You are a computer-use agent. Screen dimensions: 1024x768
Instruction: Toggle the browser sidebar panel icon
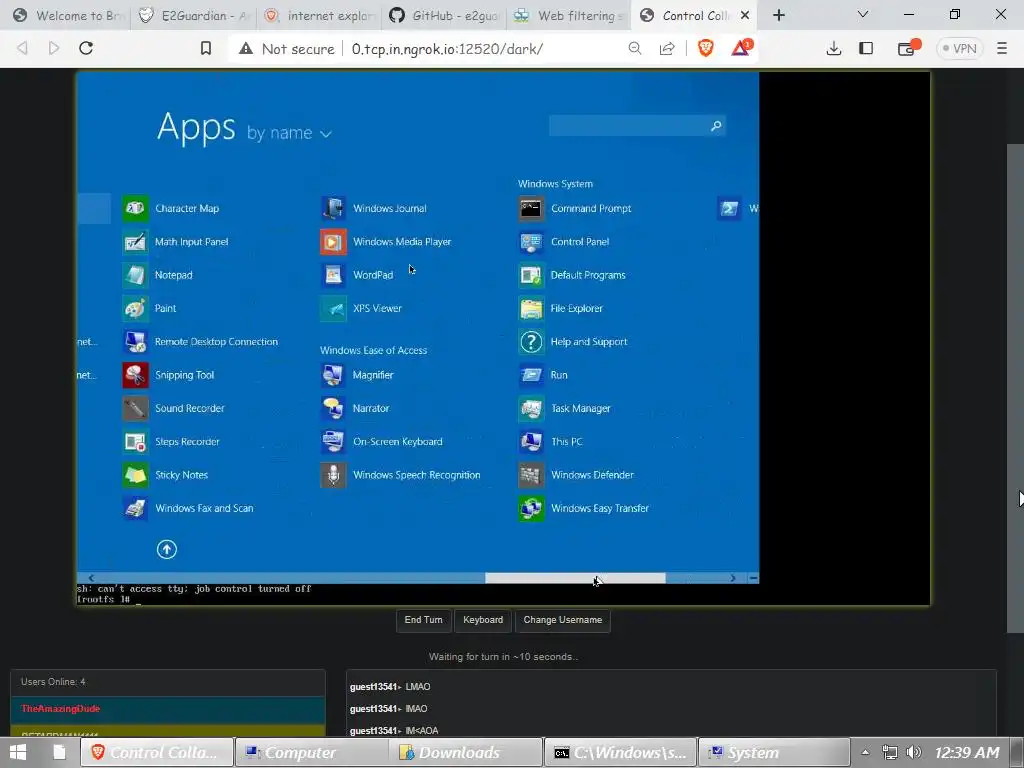[866, 48]
